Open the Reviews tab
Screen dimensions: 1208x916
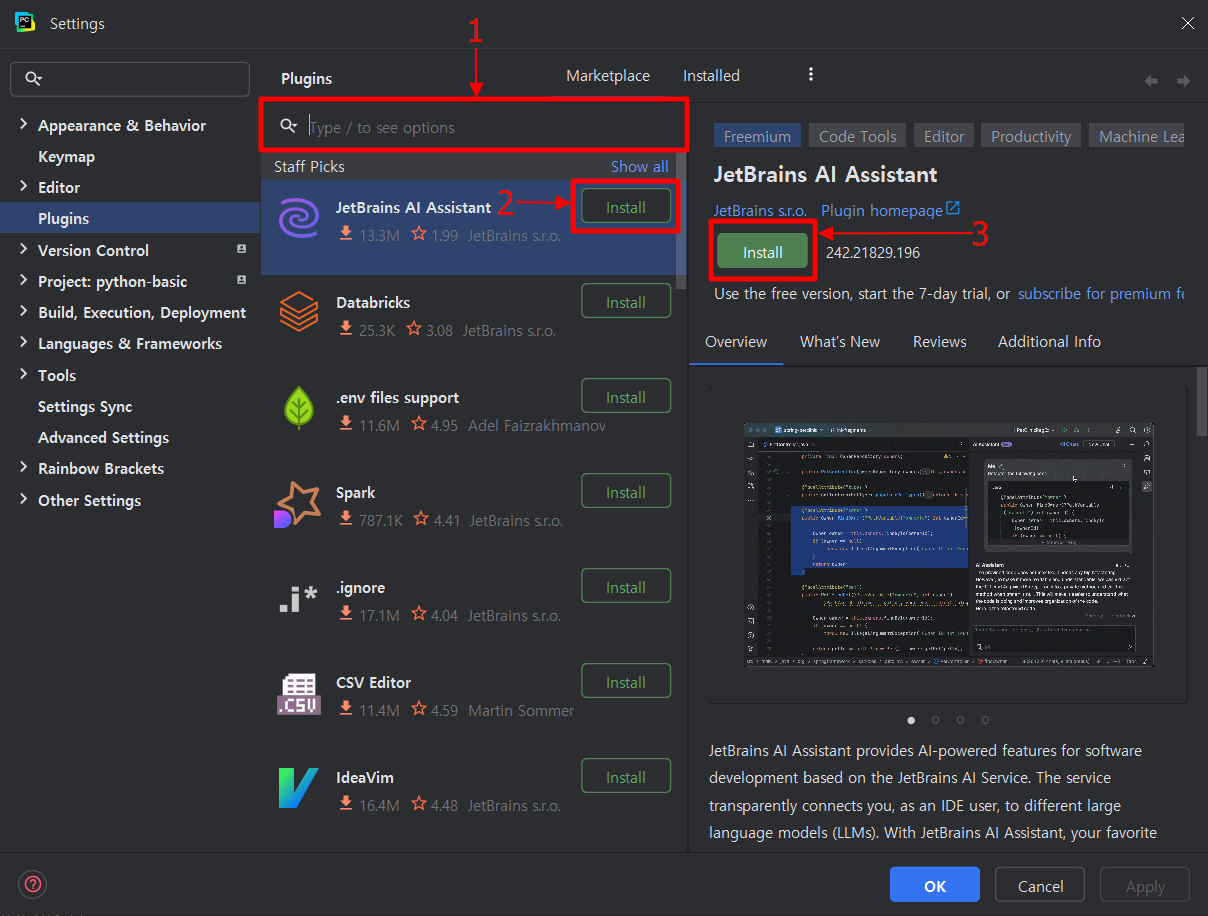(x=940, y=342)
